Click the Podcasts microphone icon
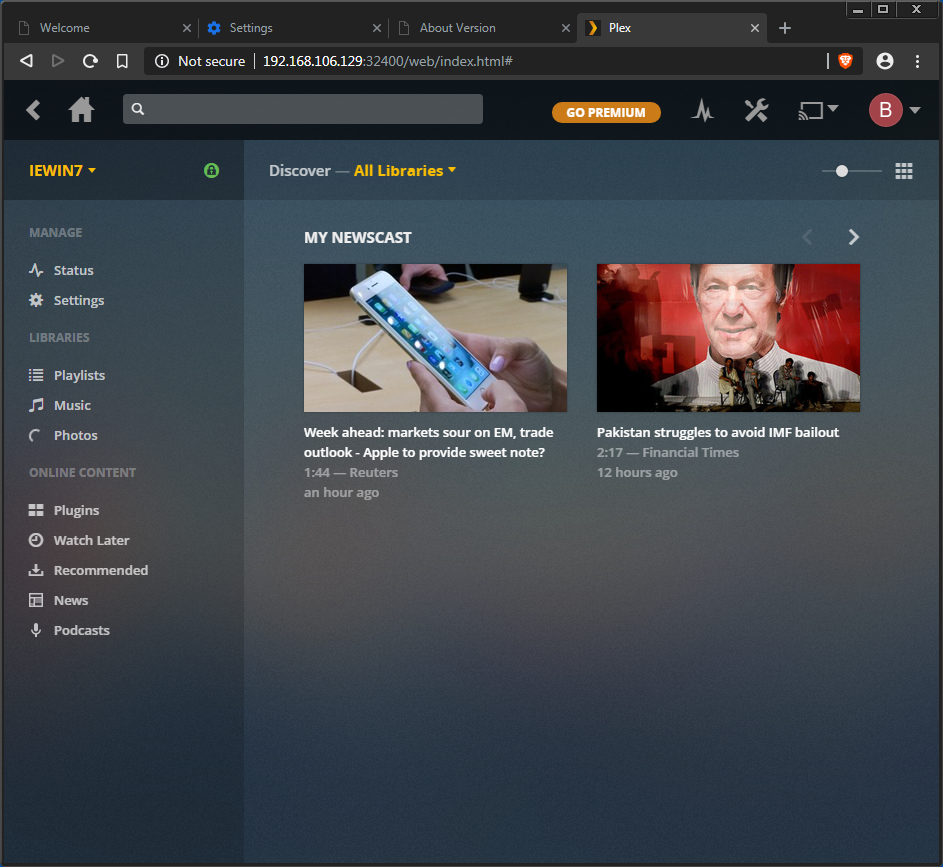 tap(36, 630)
